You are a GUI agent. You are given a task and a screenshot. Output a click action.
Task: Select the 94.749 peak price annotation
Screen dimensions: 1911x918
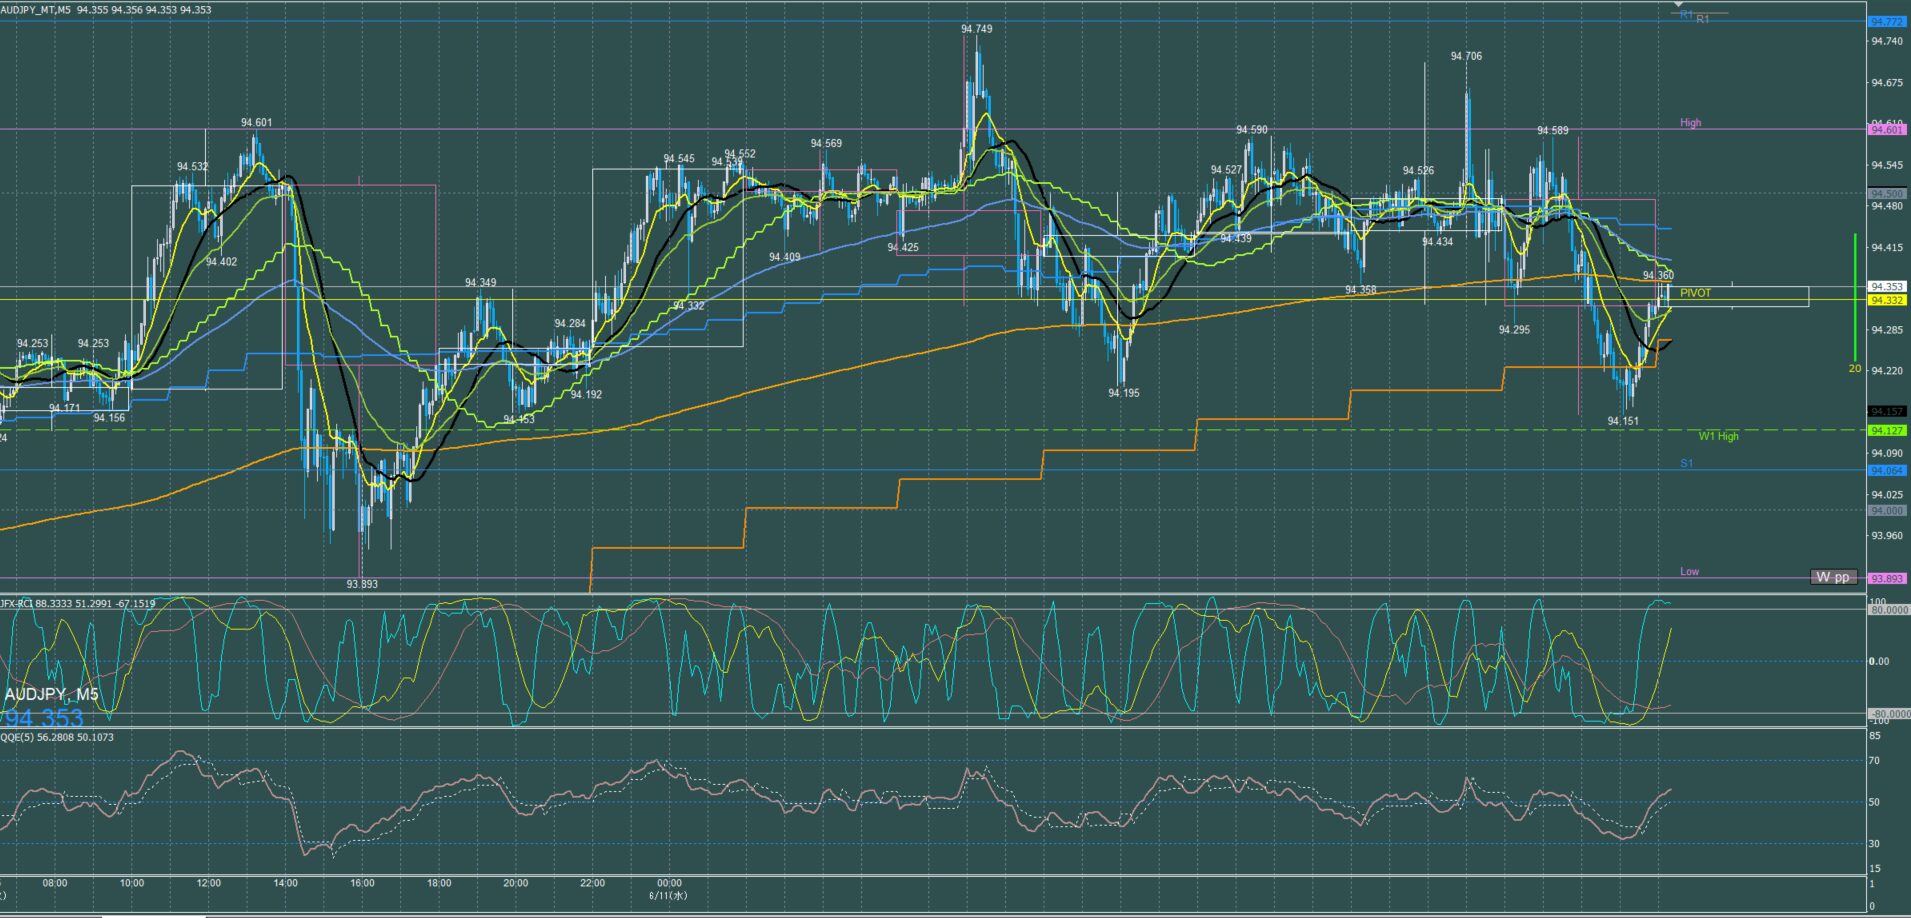point(976,29)
